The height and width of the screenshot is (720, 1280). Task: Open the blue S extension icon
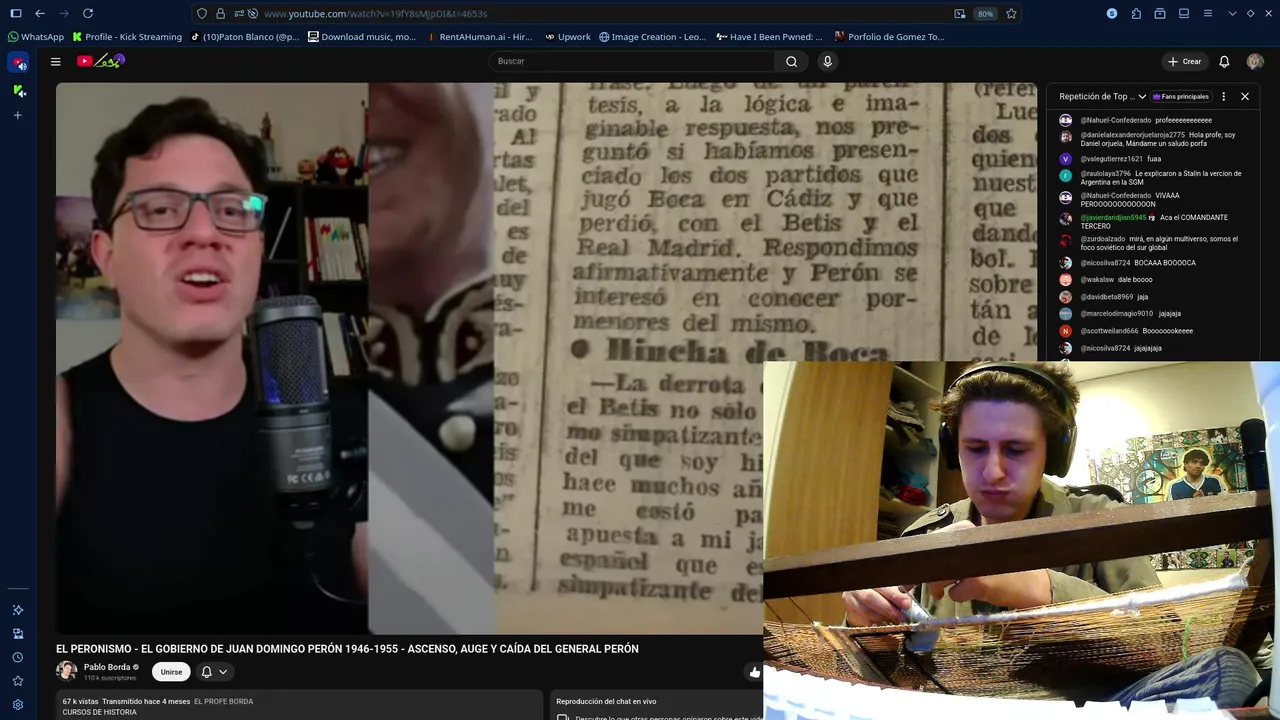point(1112,13)
